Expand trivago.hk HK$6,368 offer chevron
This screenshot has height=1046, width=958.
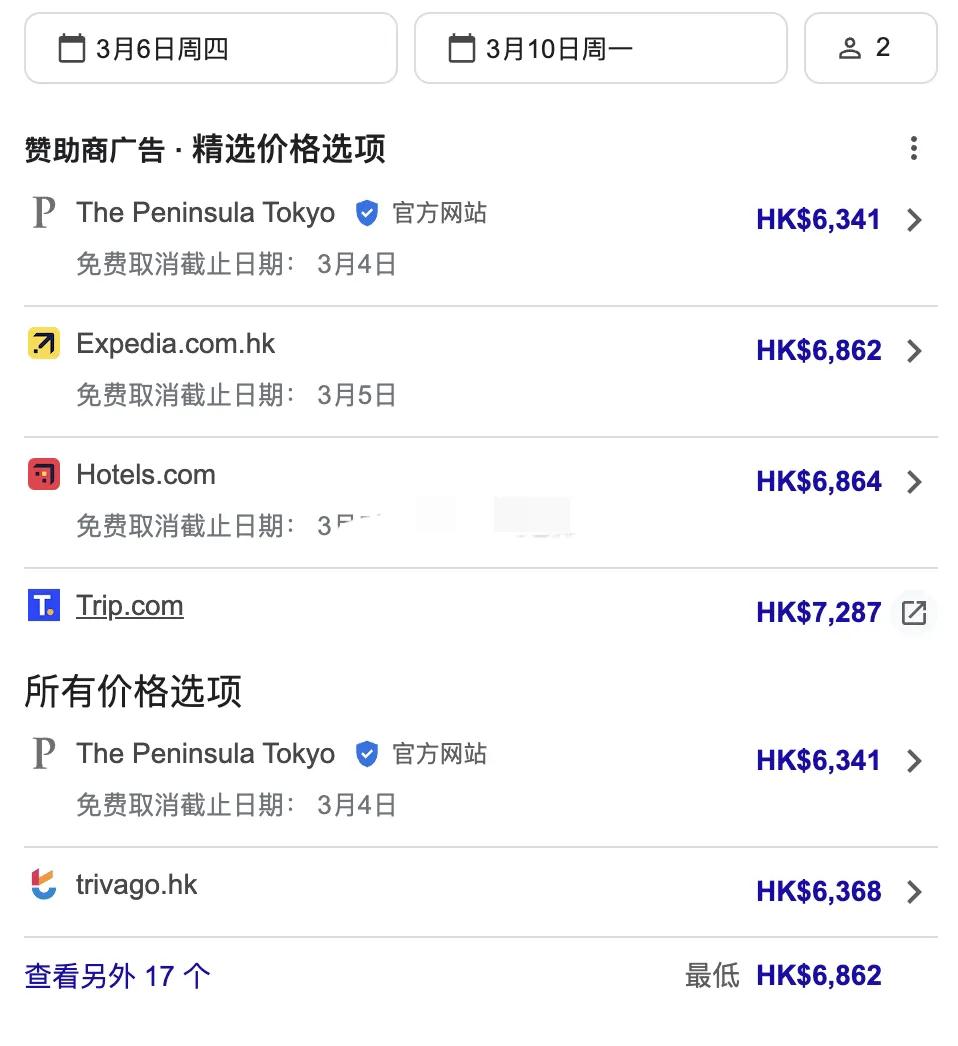click(x=914, y=892)
